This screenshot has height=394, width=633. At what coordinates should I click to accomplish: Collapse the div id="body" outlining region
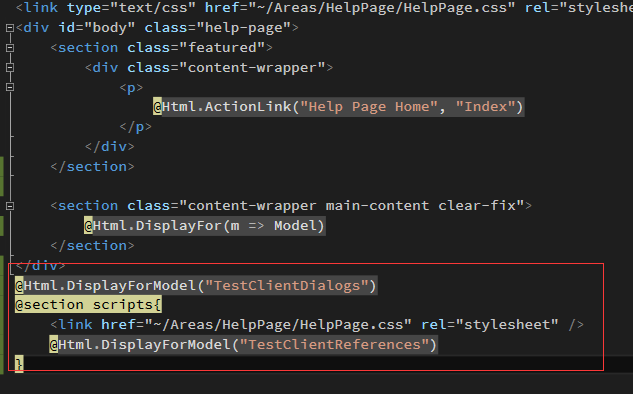click(10, 28)
